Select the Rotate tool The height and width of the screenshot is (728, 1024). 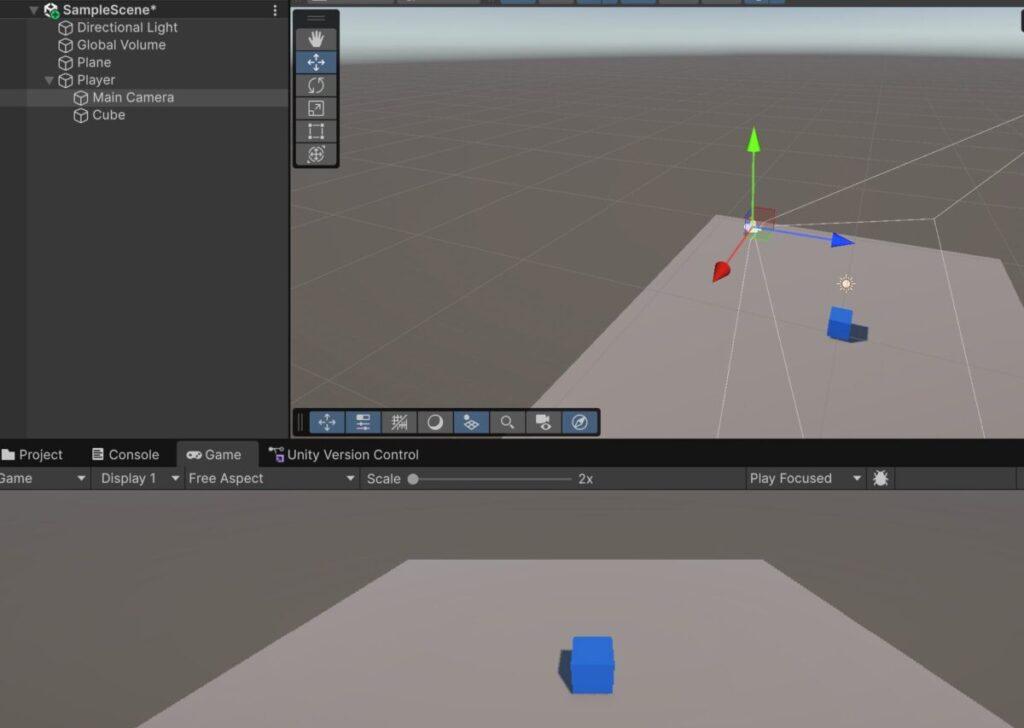[316, 85]
